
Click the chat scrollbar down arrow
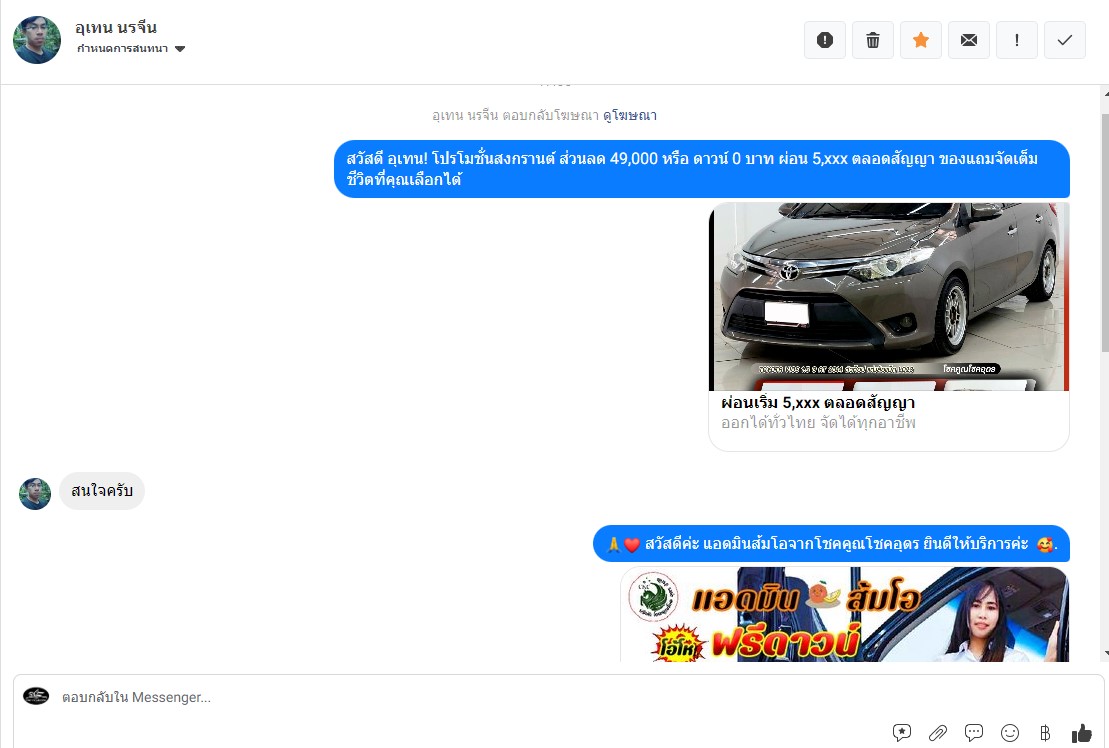(1104, 653)
